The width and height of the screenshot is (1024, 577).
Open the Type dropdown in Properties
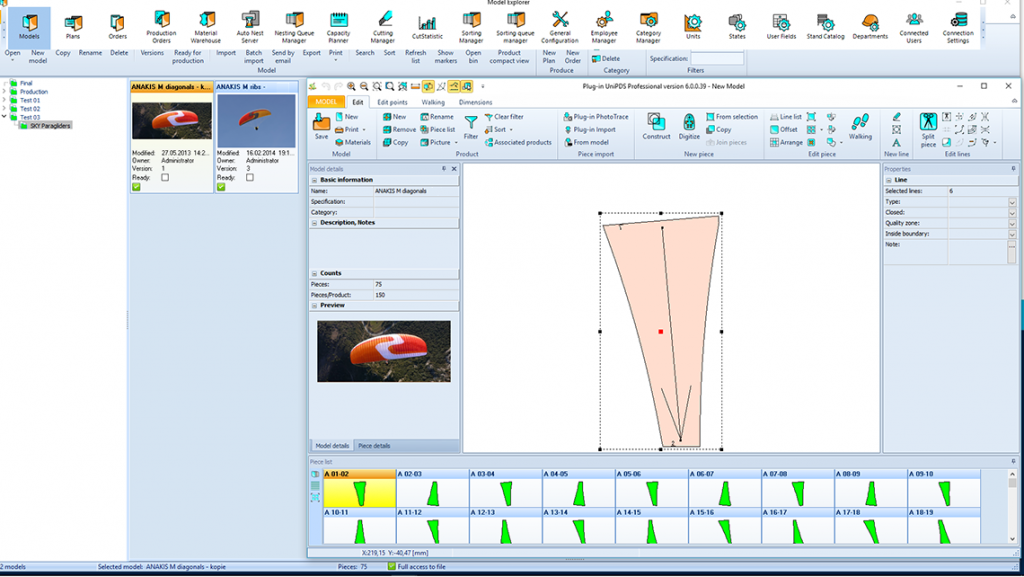(x=1012, y=202)
